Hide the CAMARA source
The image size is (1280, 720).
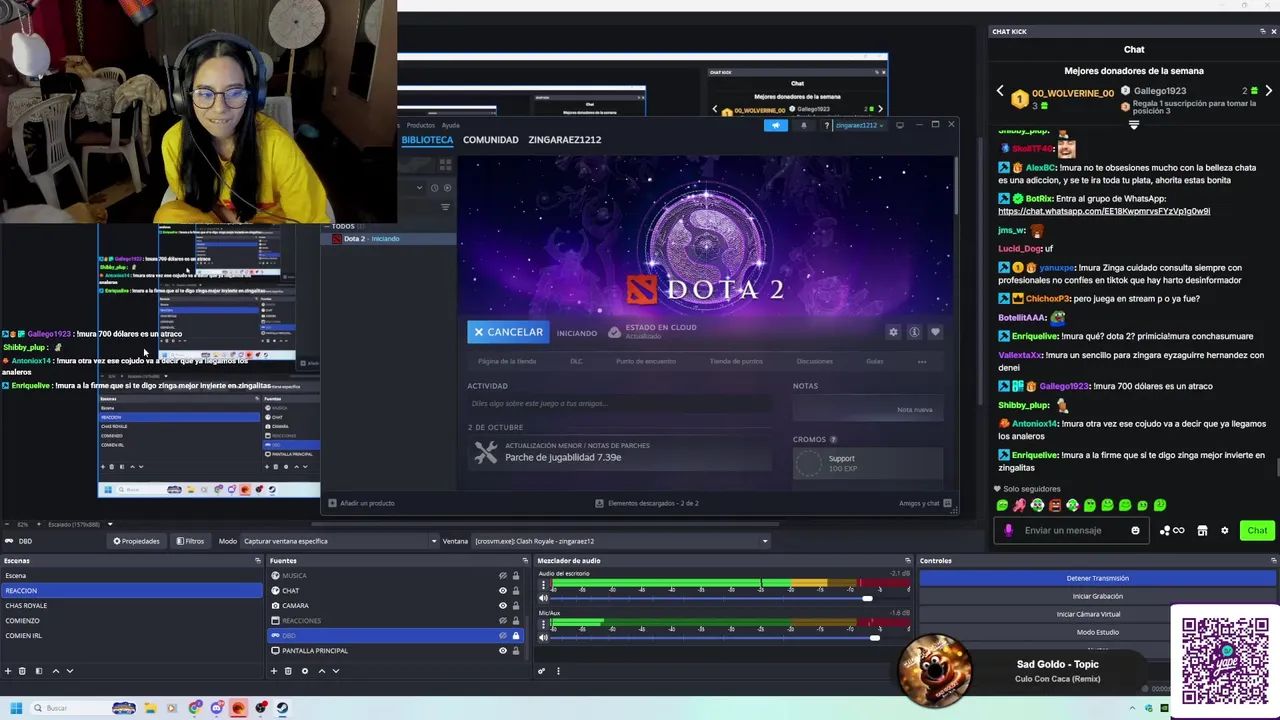click(x=503, y=606)
